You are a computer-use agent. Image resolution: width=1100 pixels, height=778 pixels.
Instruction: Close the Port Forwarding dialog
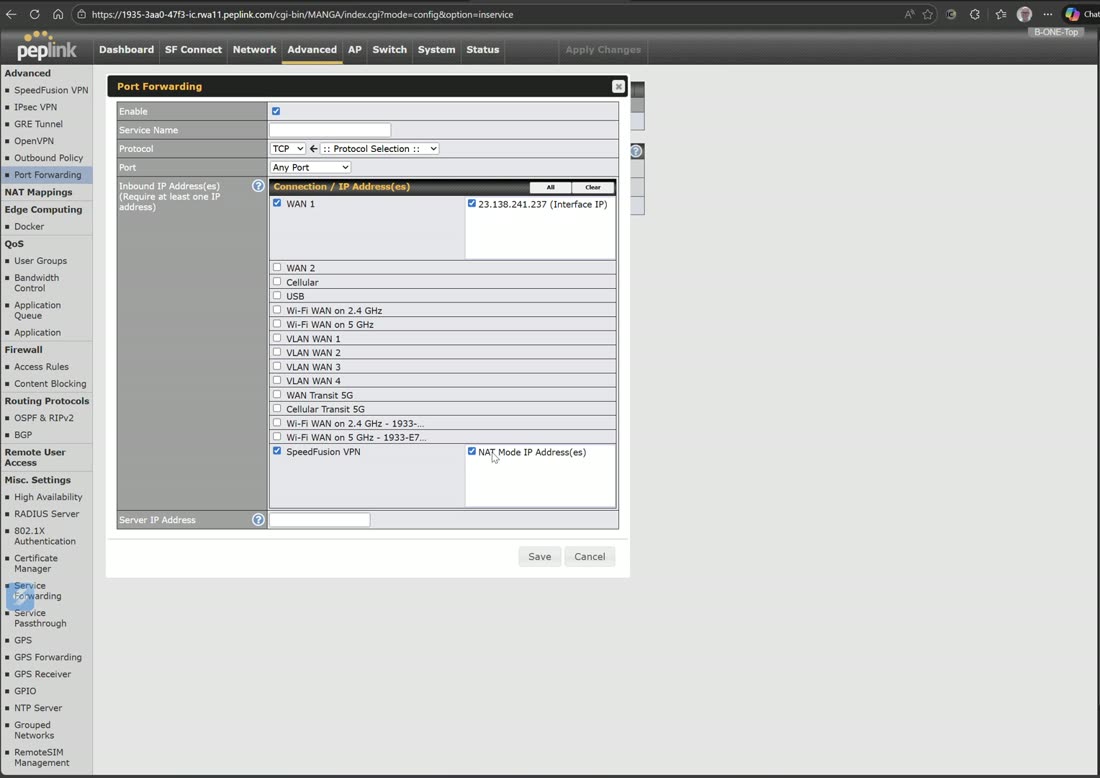[x=618, y=86]
